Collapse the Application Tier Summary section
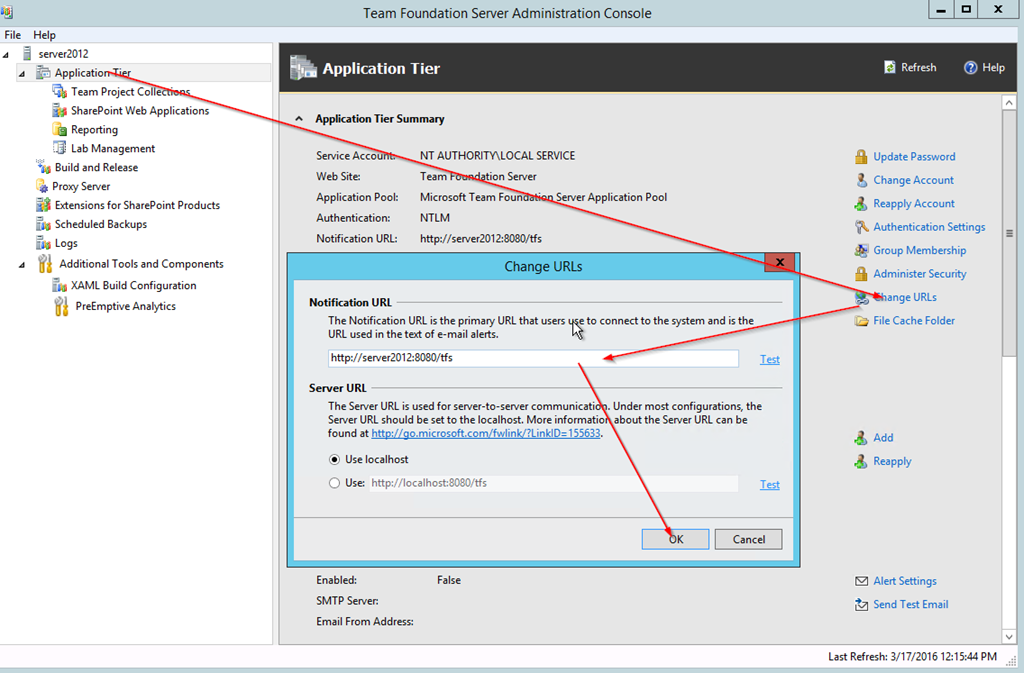 297,119
